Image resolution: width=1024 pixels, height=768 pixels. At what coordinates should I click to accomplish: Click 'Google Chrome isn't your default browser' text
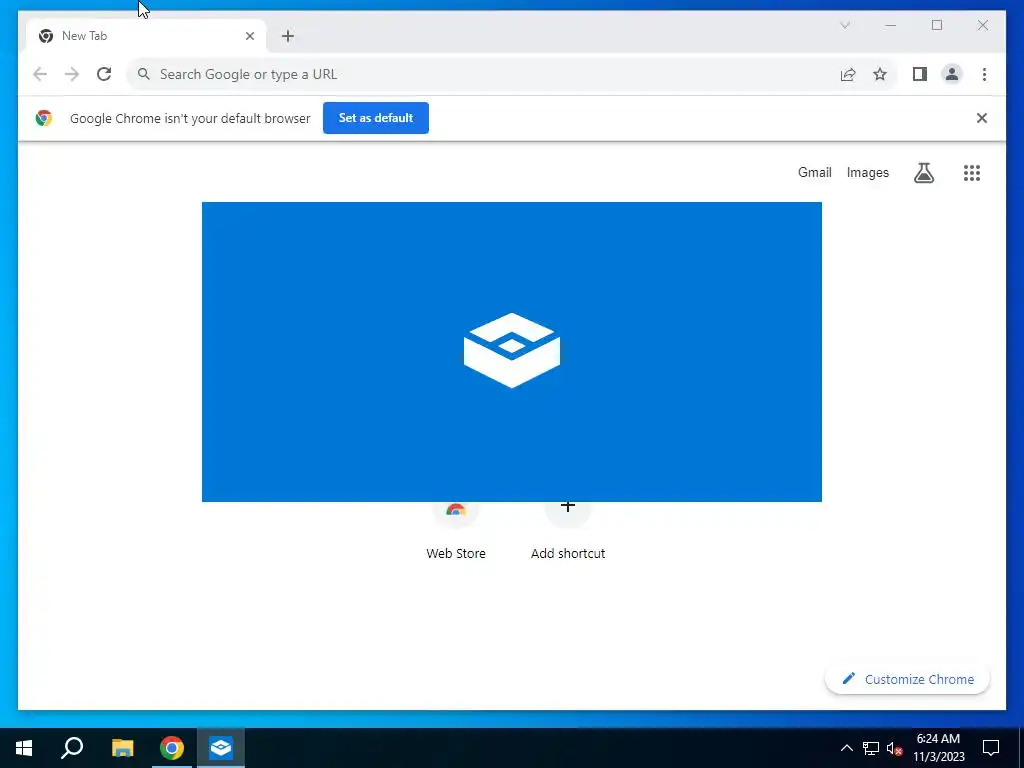[190, 118]
